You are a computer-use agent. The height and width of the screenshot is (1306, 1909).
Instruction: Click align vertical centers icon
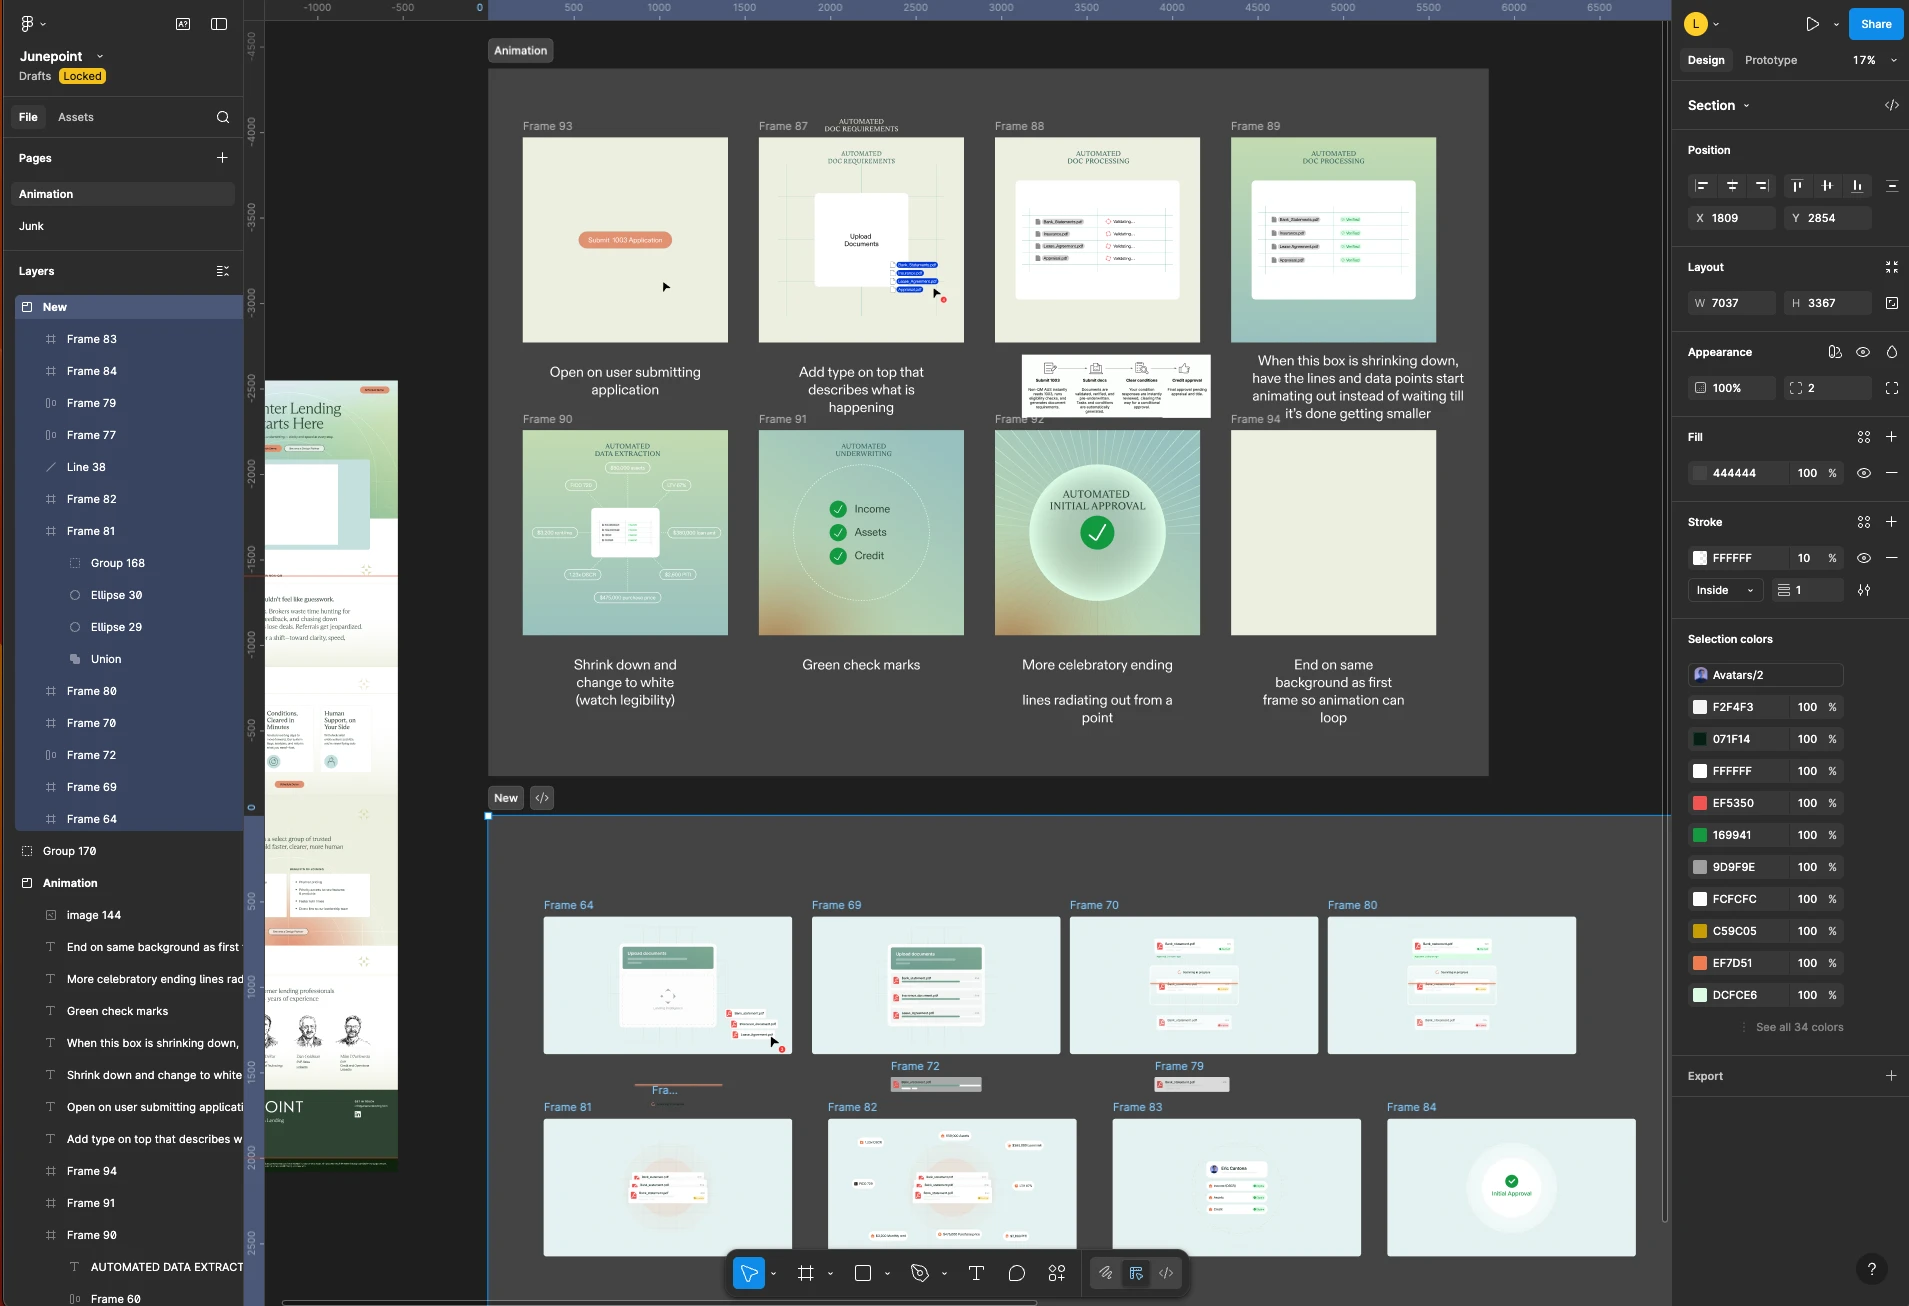click(x=1827, y=186)
